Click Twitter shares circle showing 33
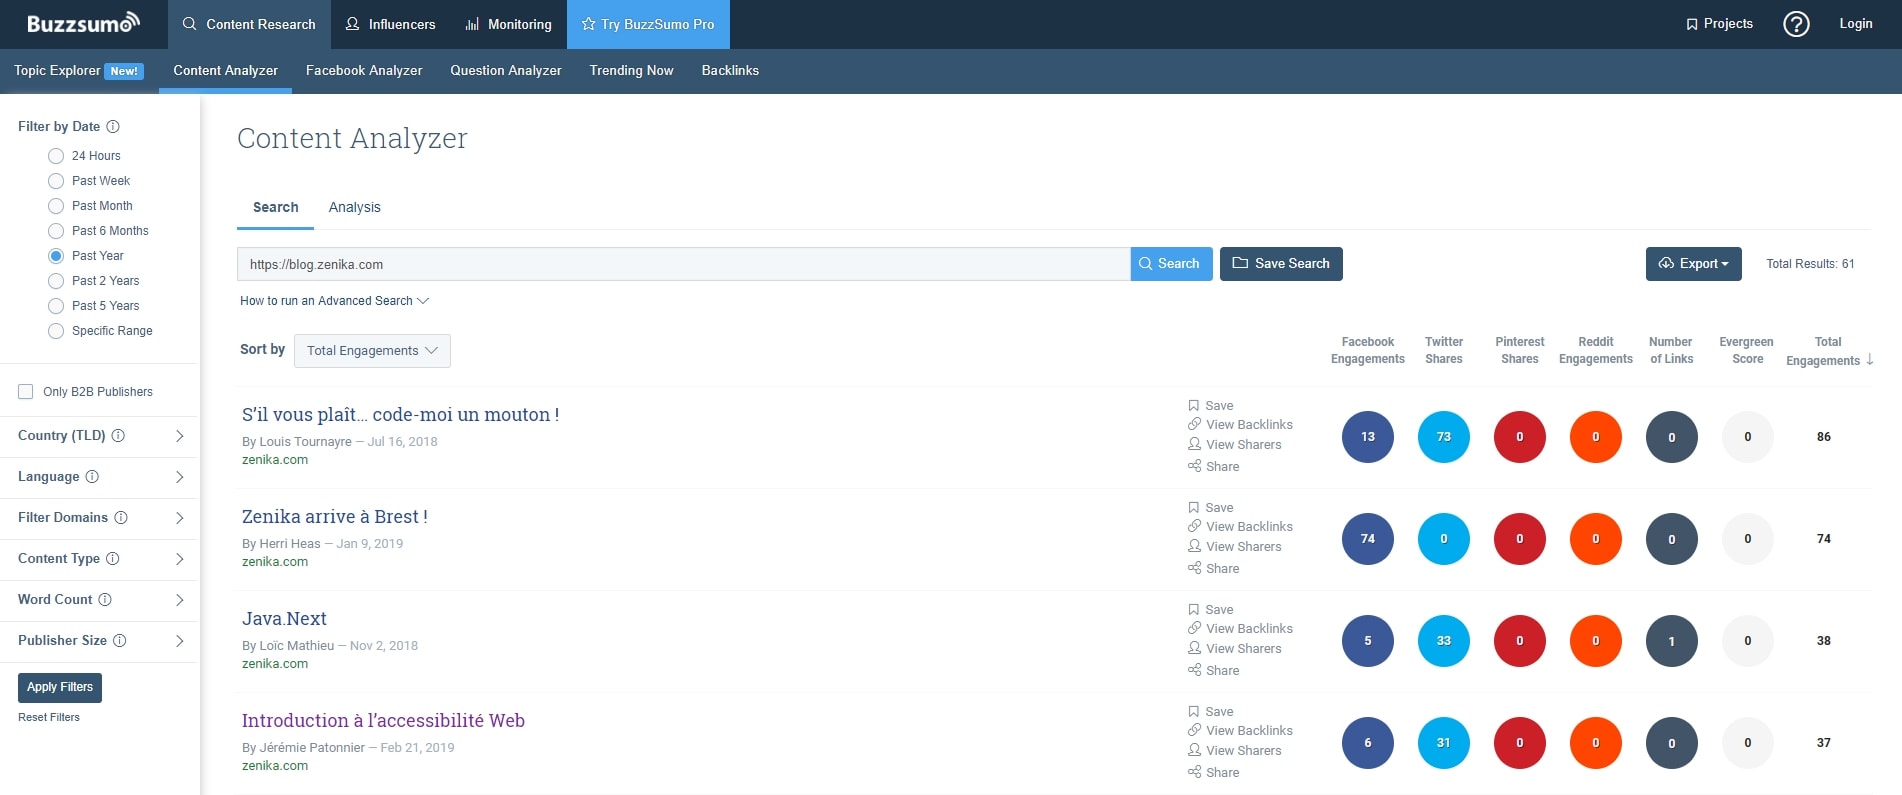Screen dimensions: 1902x795 pos(1444,641)
